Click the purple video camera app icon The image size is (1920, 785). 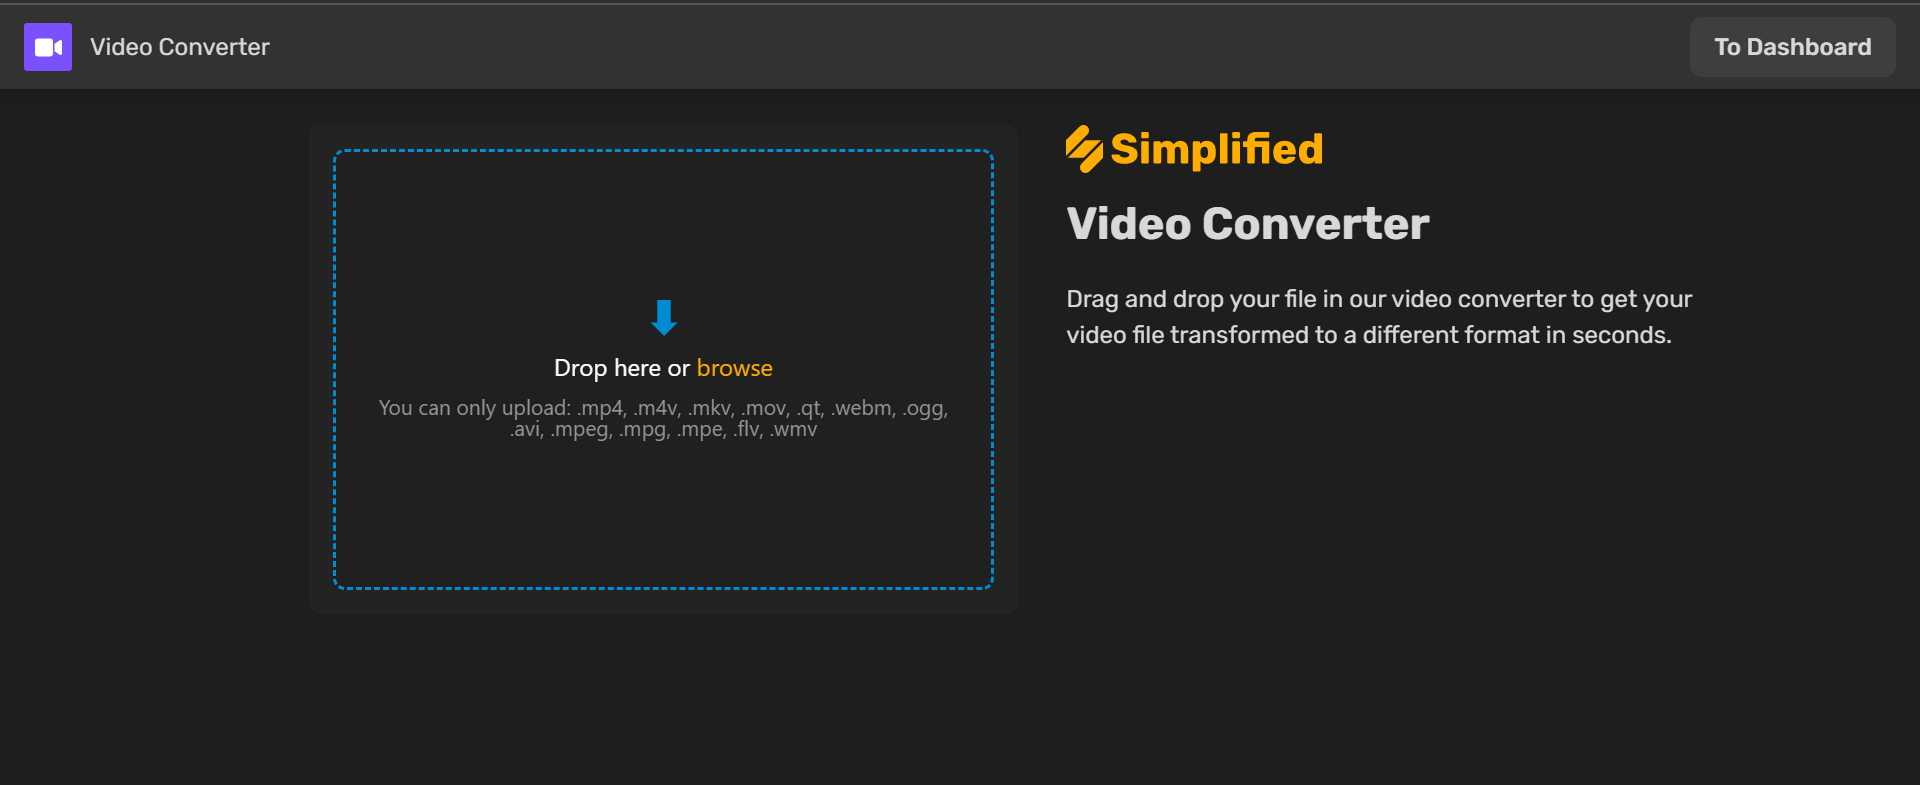click(x=48, y=47)
